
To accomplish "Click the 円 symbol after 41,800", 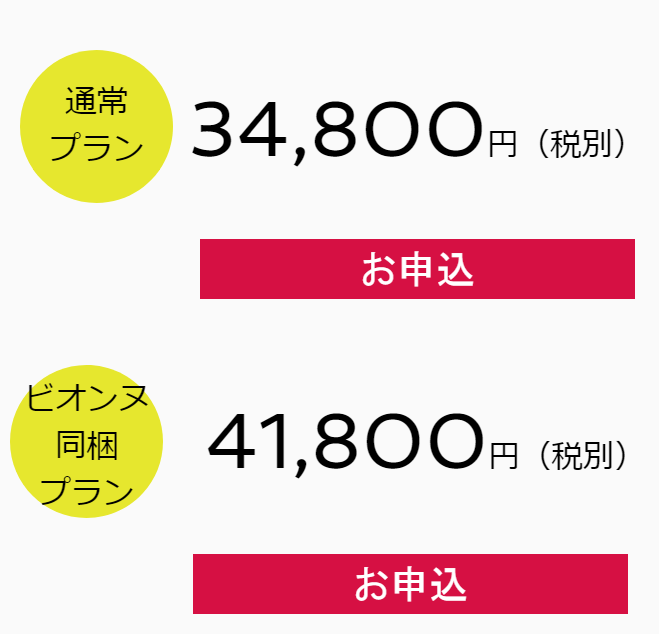I will tap(503, 456).
